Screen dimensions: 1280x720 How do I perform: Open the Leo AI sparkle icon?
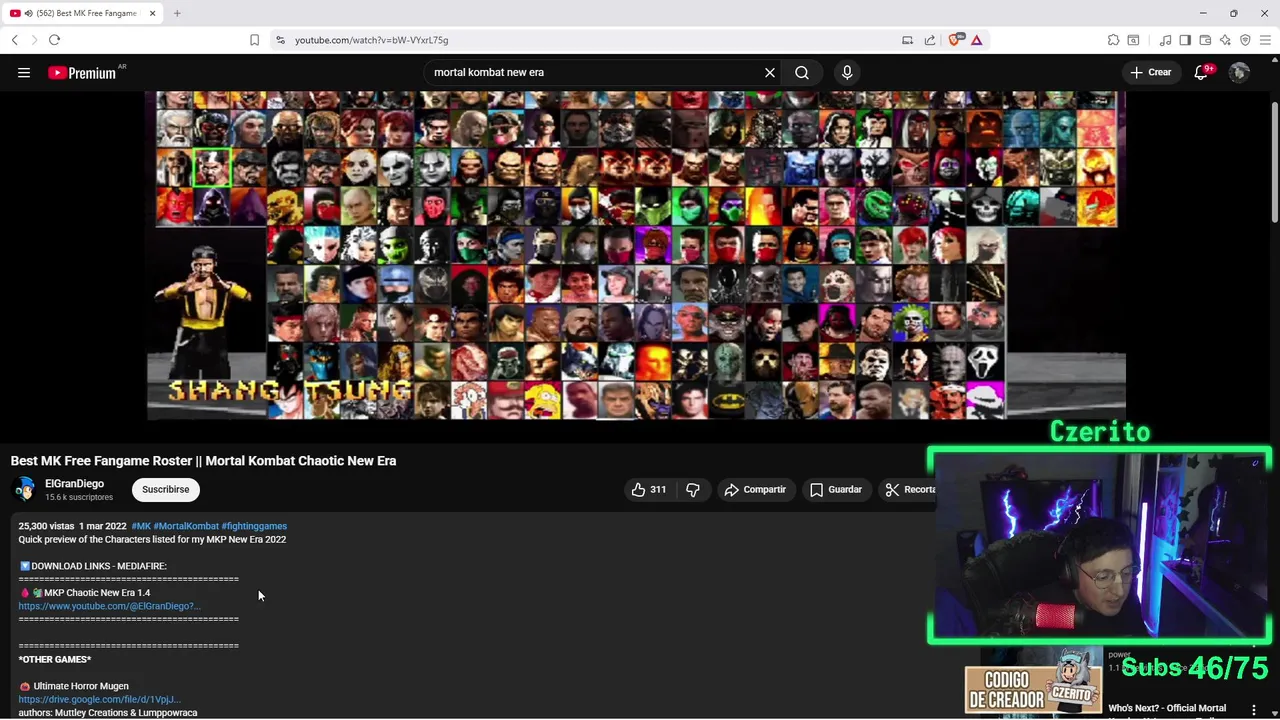click(x=1225, y=40)
